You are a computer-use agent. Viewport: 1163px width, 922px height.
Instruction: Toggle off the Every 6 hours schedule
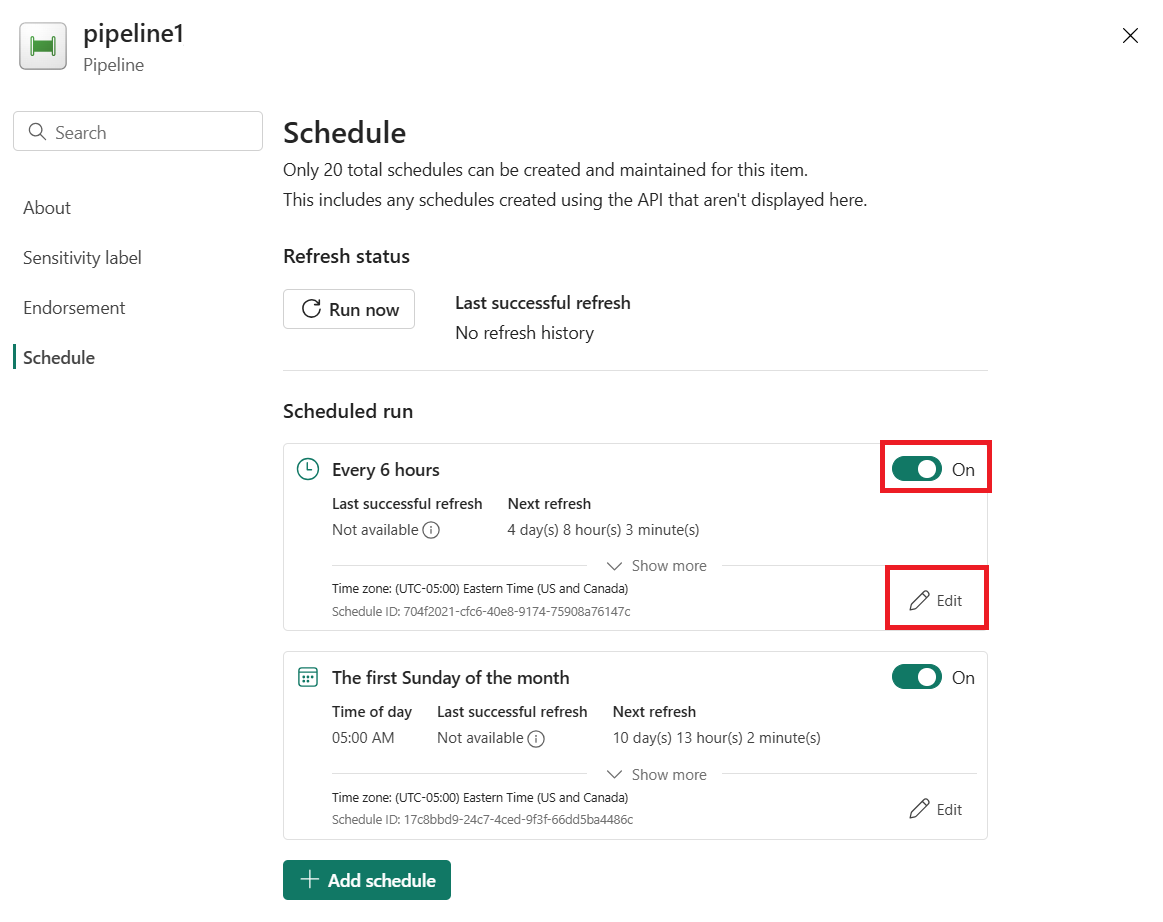(917, 469)
